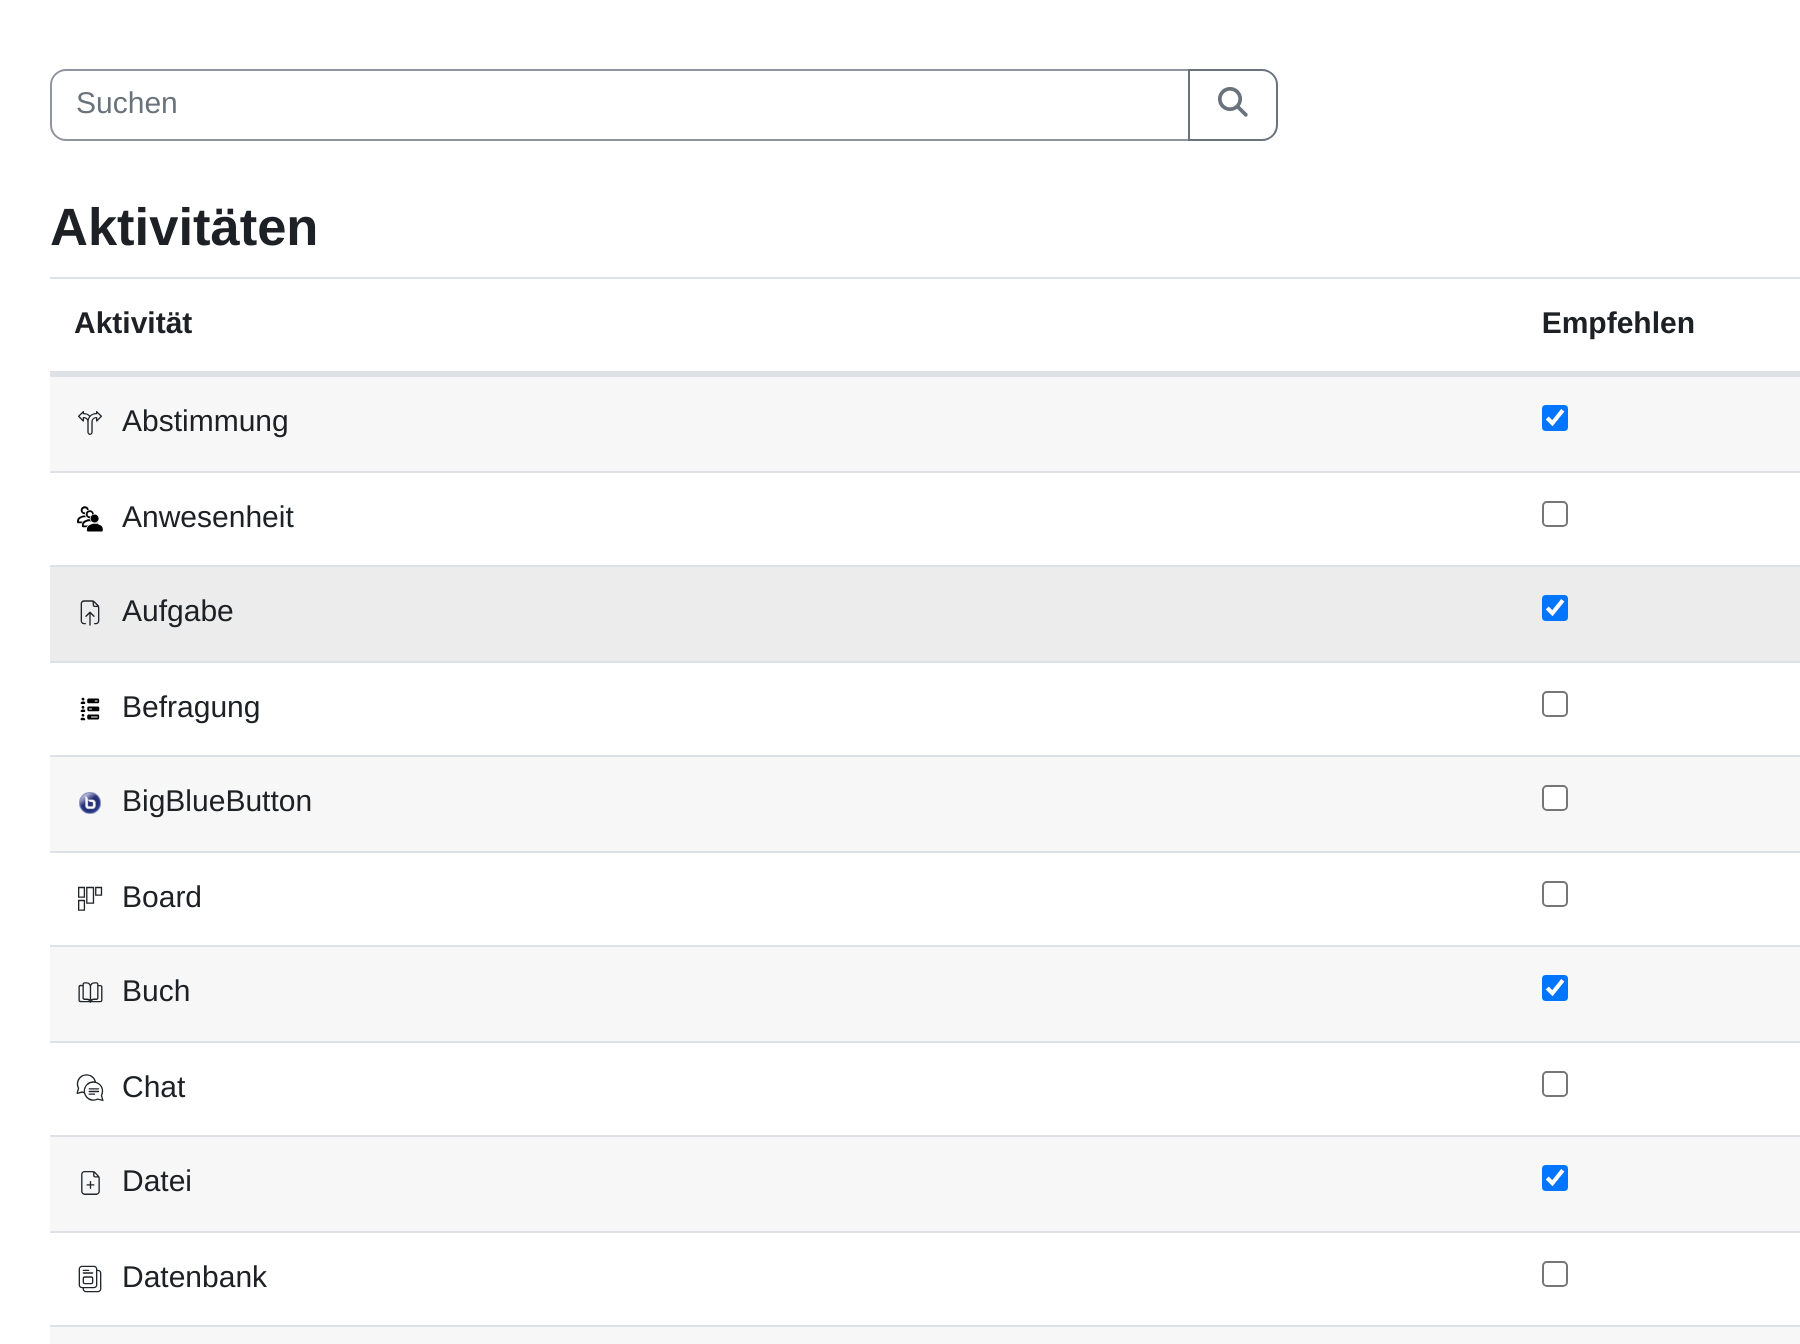Click the Aufgabe upload file icon
This screenshot has width=1800, height=1344.
tap(90, 612)
